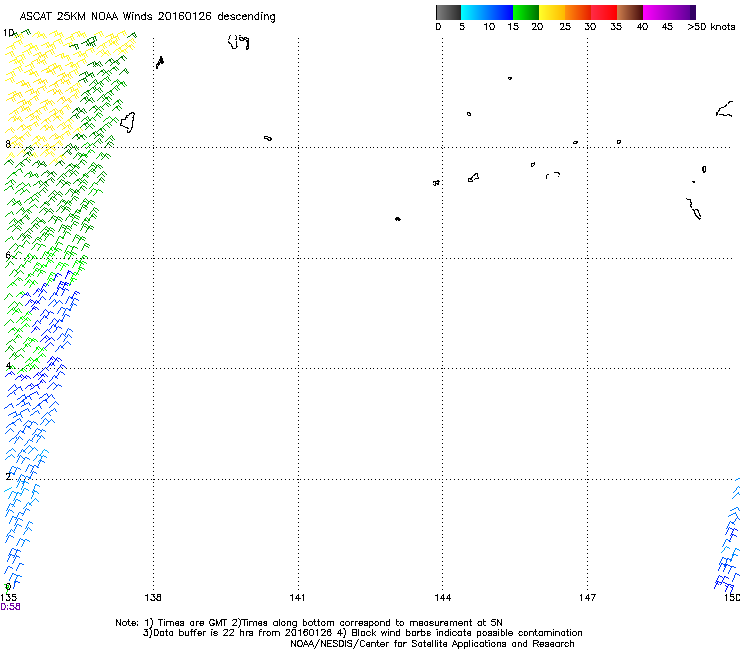Screen dimensions: 740x650
Task: Click the purple time stamp '0:58'
Action: pos(10,607)
